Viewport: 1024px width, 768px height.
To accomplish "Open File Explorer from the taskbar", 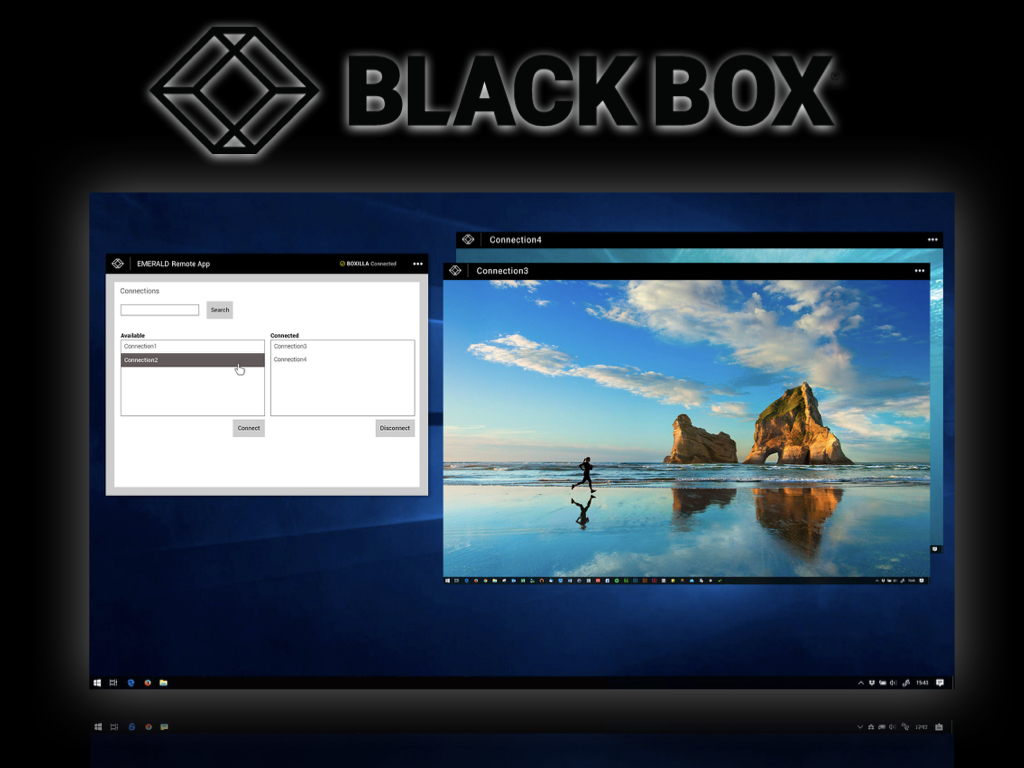I will (x=164, y=683).
